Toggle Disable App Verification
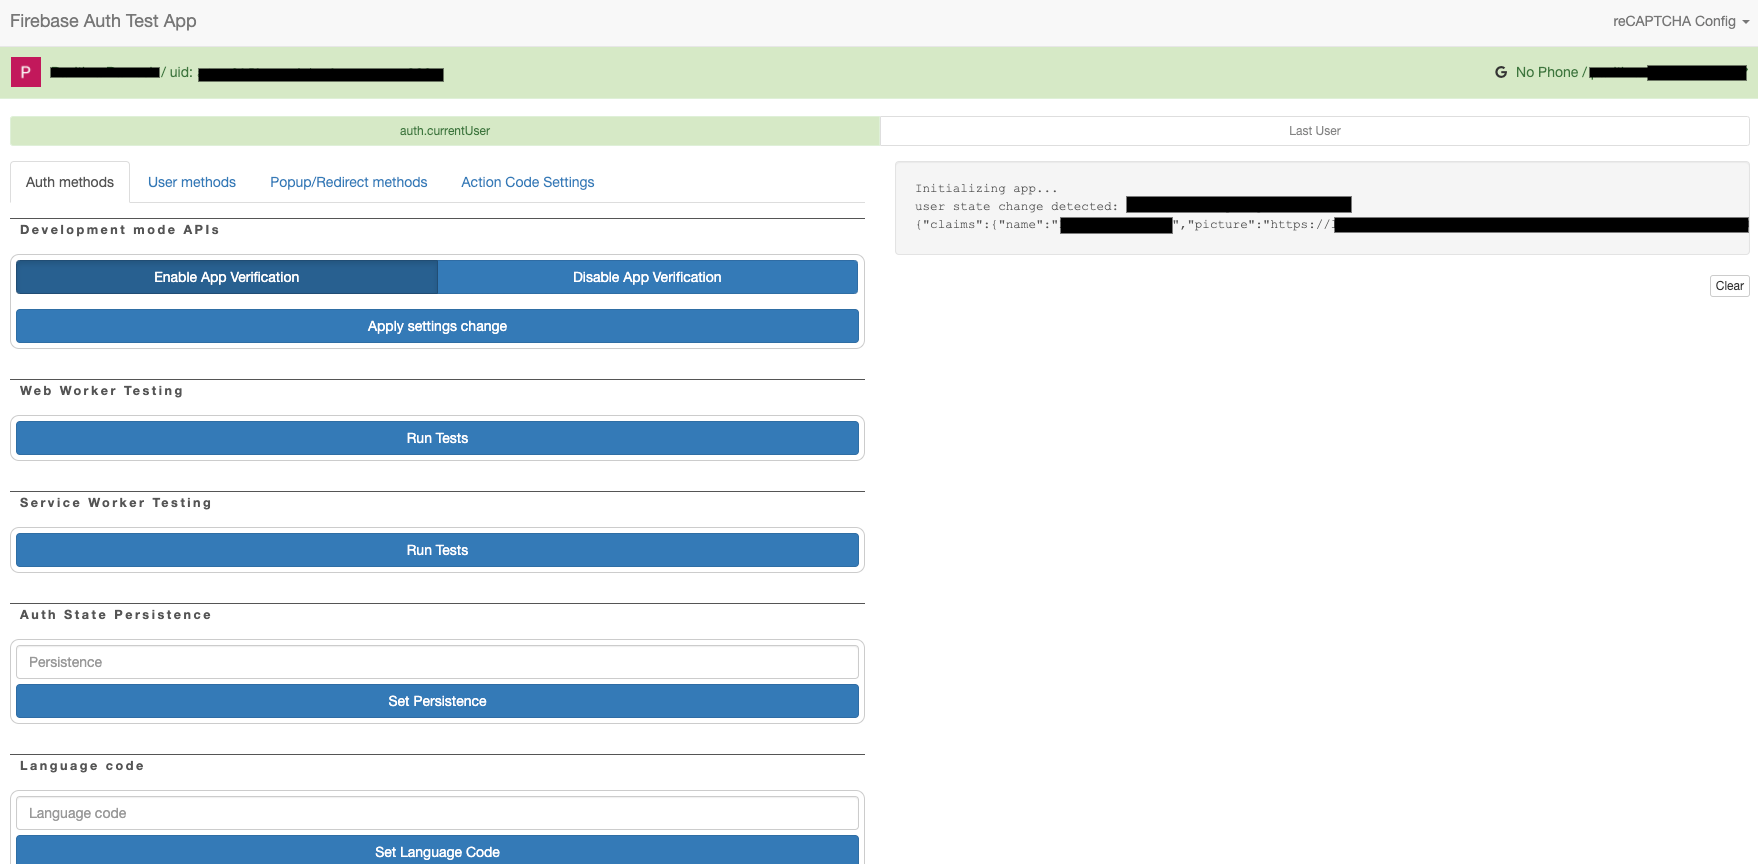The image size is (1758, 864). (x=647, y=277)
